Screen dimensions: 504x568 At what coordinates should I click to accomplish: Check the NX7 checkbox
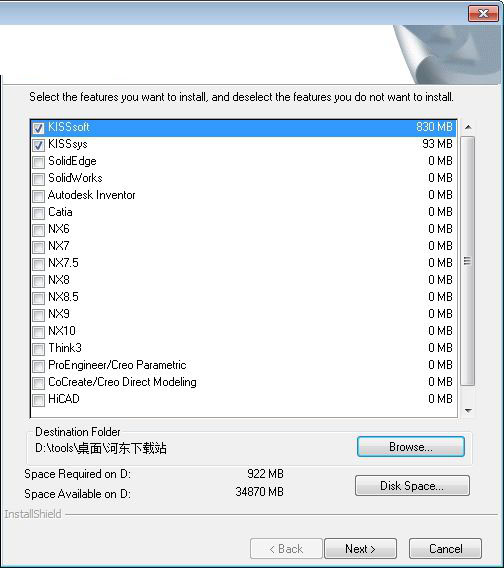[38, 247]
